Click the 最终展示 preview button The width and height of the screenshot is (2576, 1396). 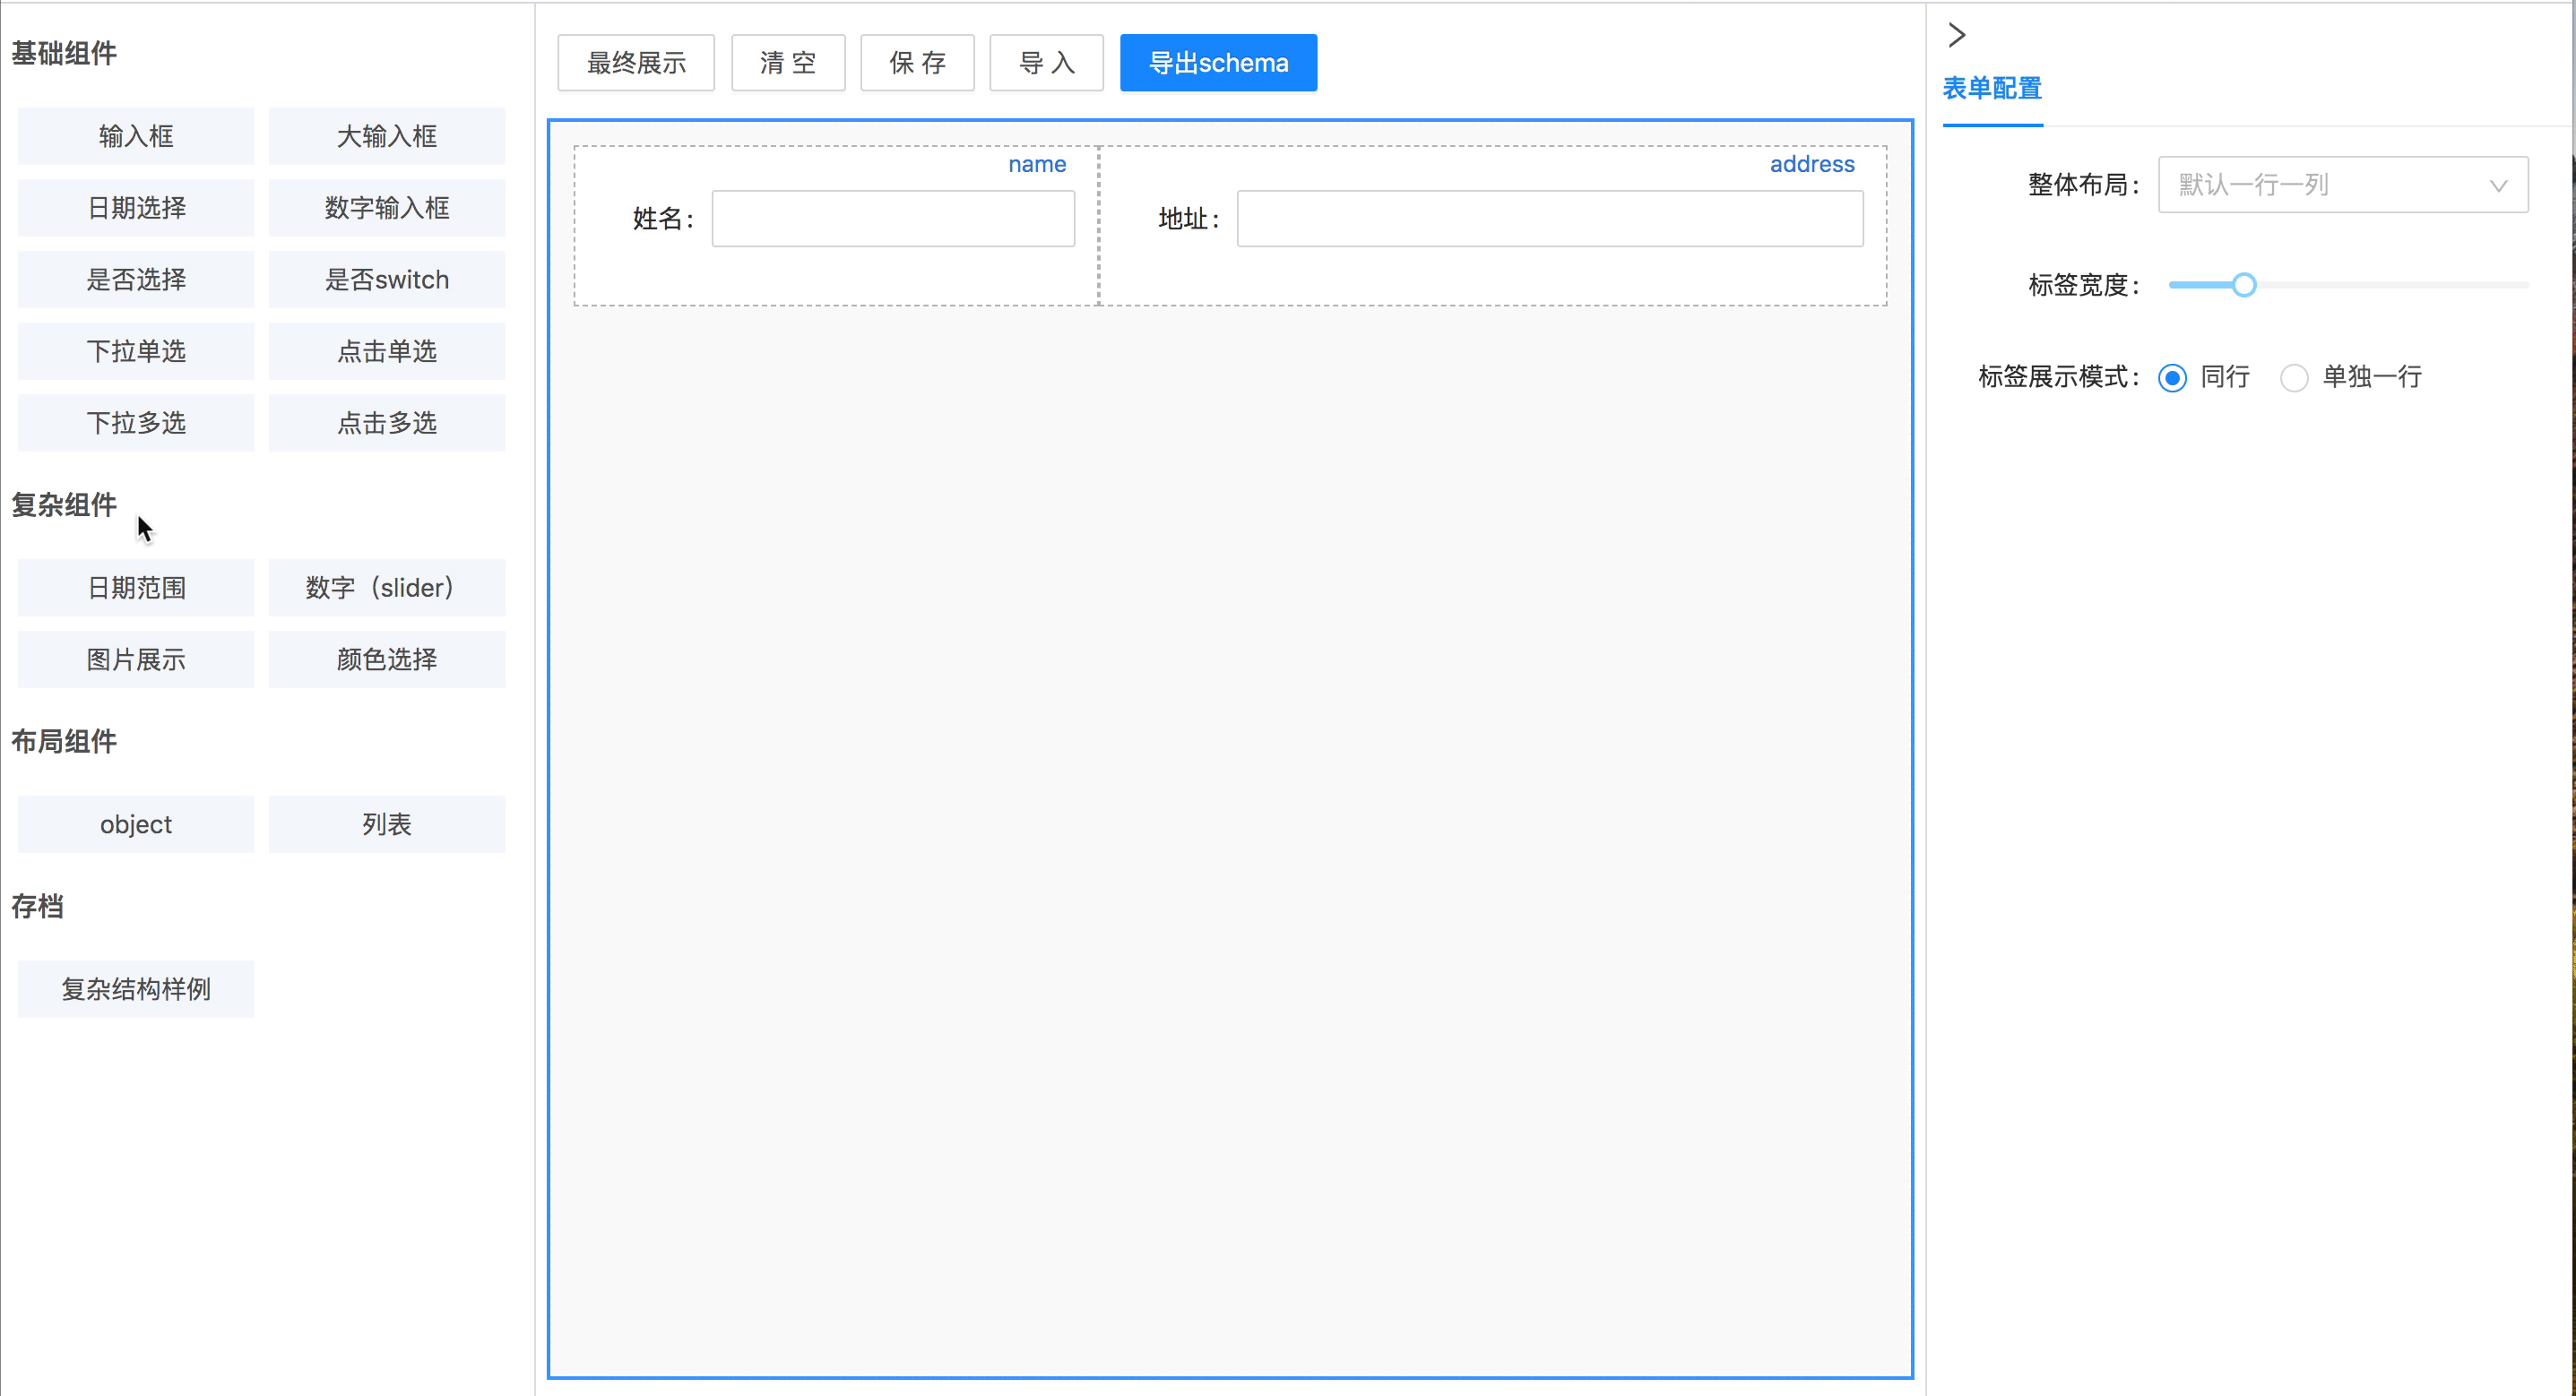636,63
